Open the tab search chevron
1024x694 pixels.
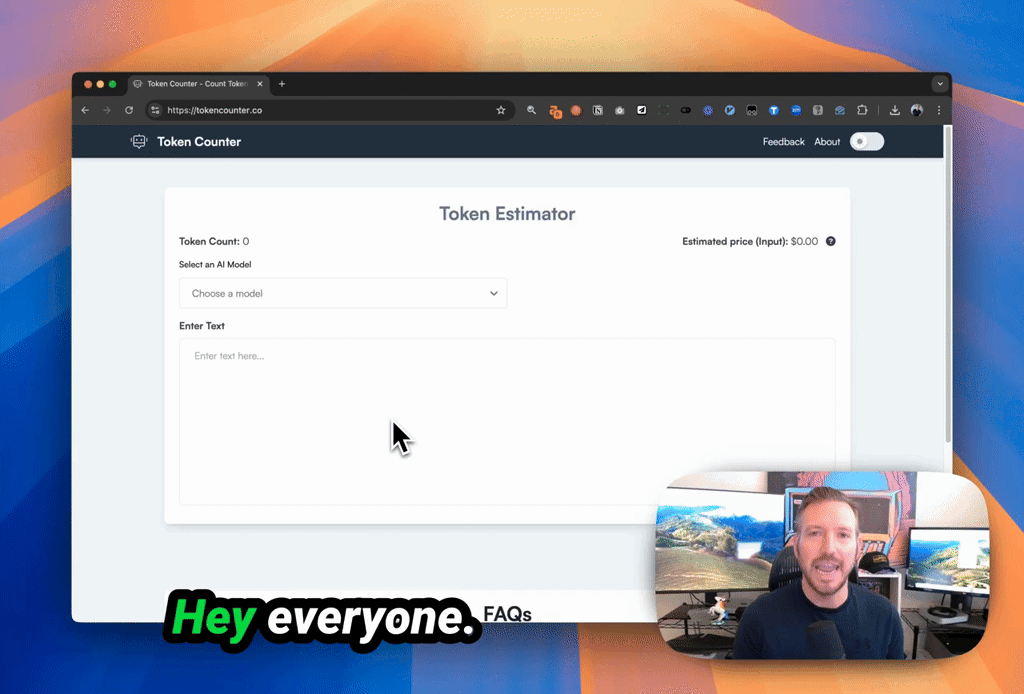click(x=940, y=84)
